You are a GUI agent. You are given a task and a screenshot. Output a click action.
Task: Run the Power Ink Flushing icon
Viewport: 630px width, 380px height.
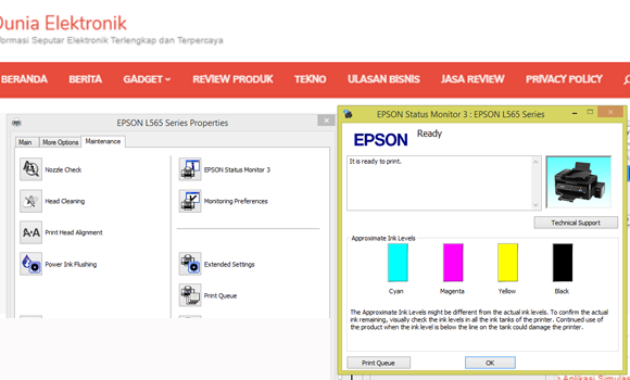31,264
